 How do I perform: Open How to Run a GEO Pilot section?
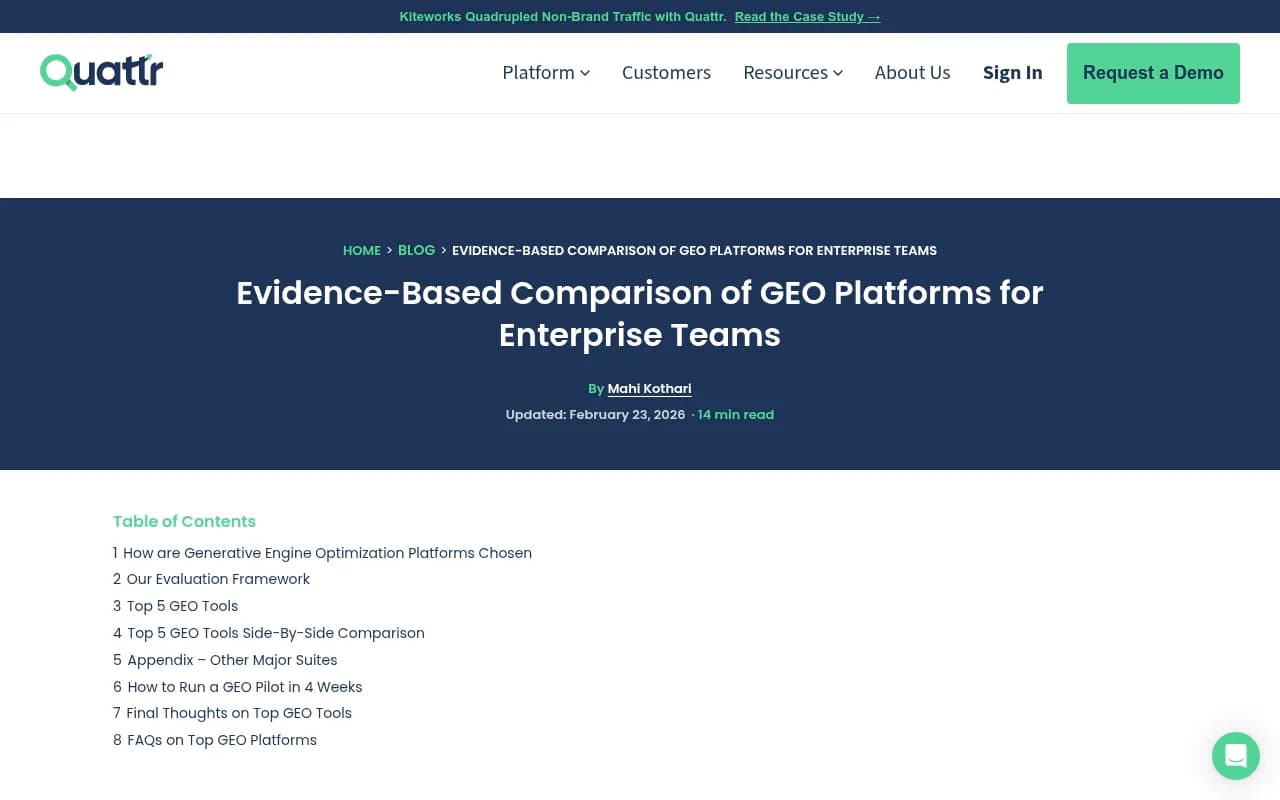[x=245, y=687]
